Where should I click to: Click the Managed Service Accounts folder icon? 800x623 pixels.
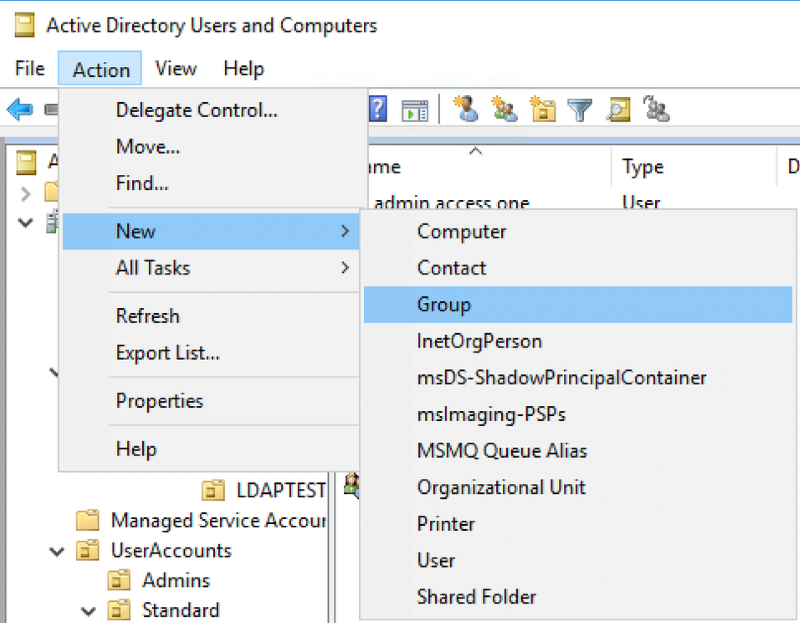pos(87,520)
